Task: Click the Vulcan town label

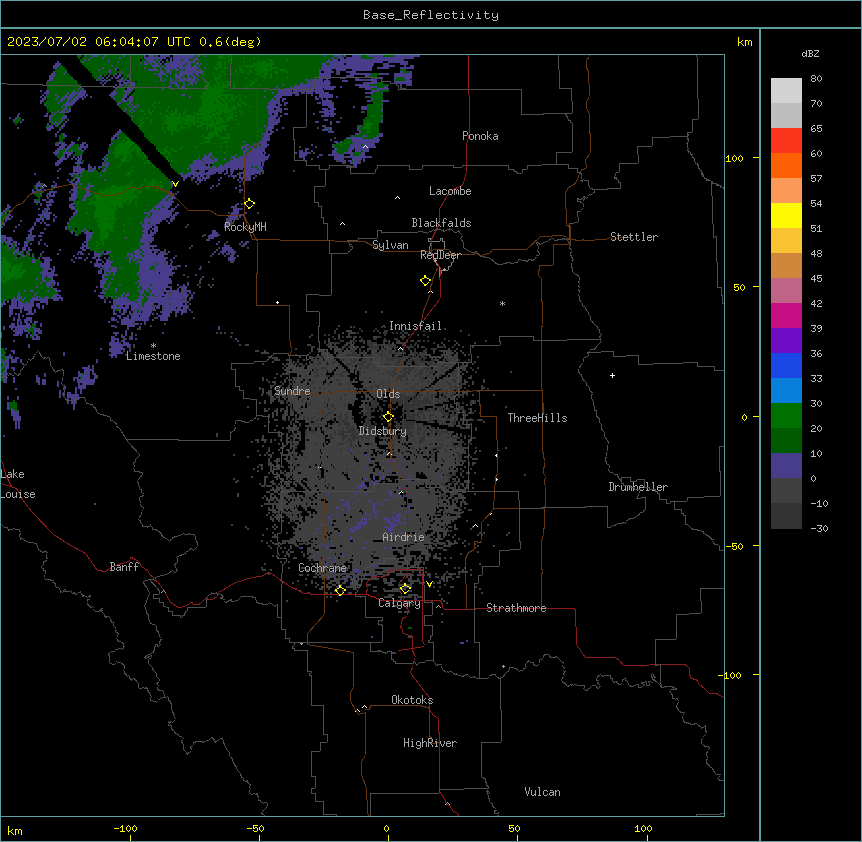Action: pos(542,792)
